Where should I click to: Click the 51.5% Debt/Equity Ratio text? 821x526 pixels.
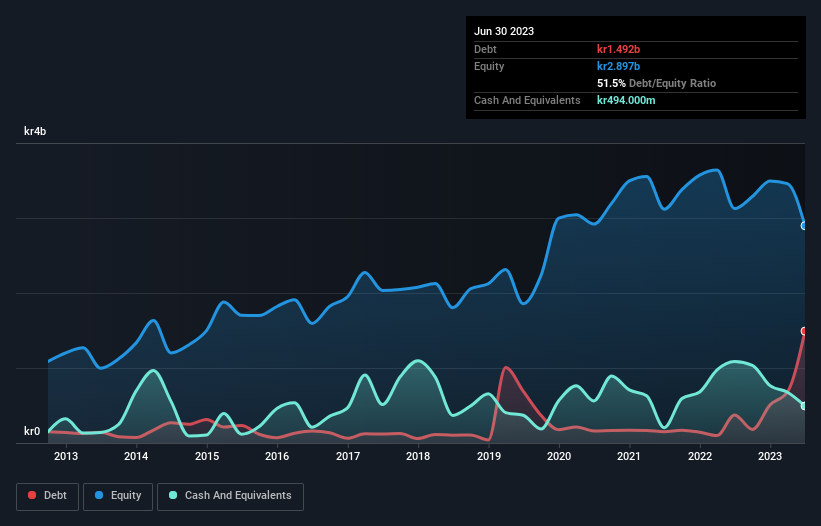[x=656, y=83]
